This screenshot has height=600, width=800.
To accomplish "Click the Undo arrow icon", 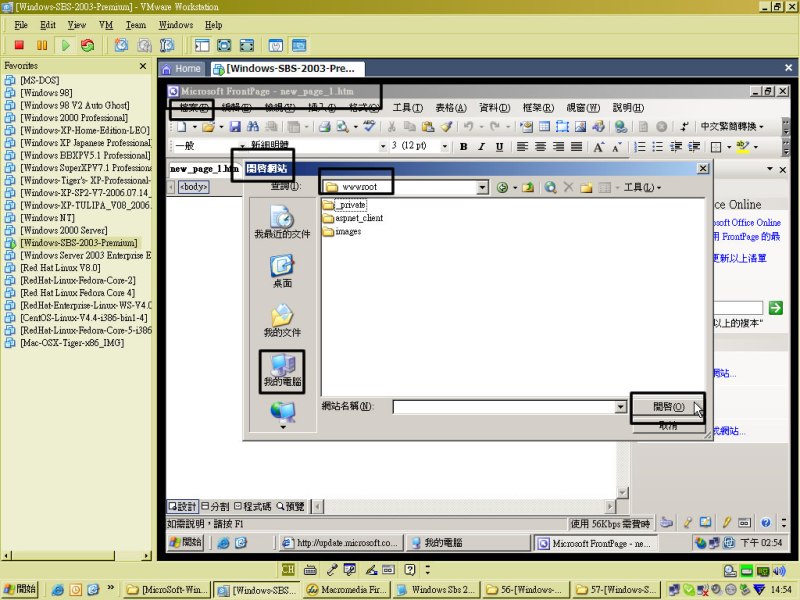I will pos(468,127).
